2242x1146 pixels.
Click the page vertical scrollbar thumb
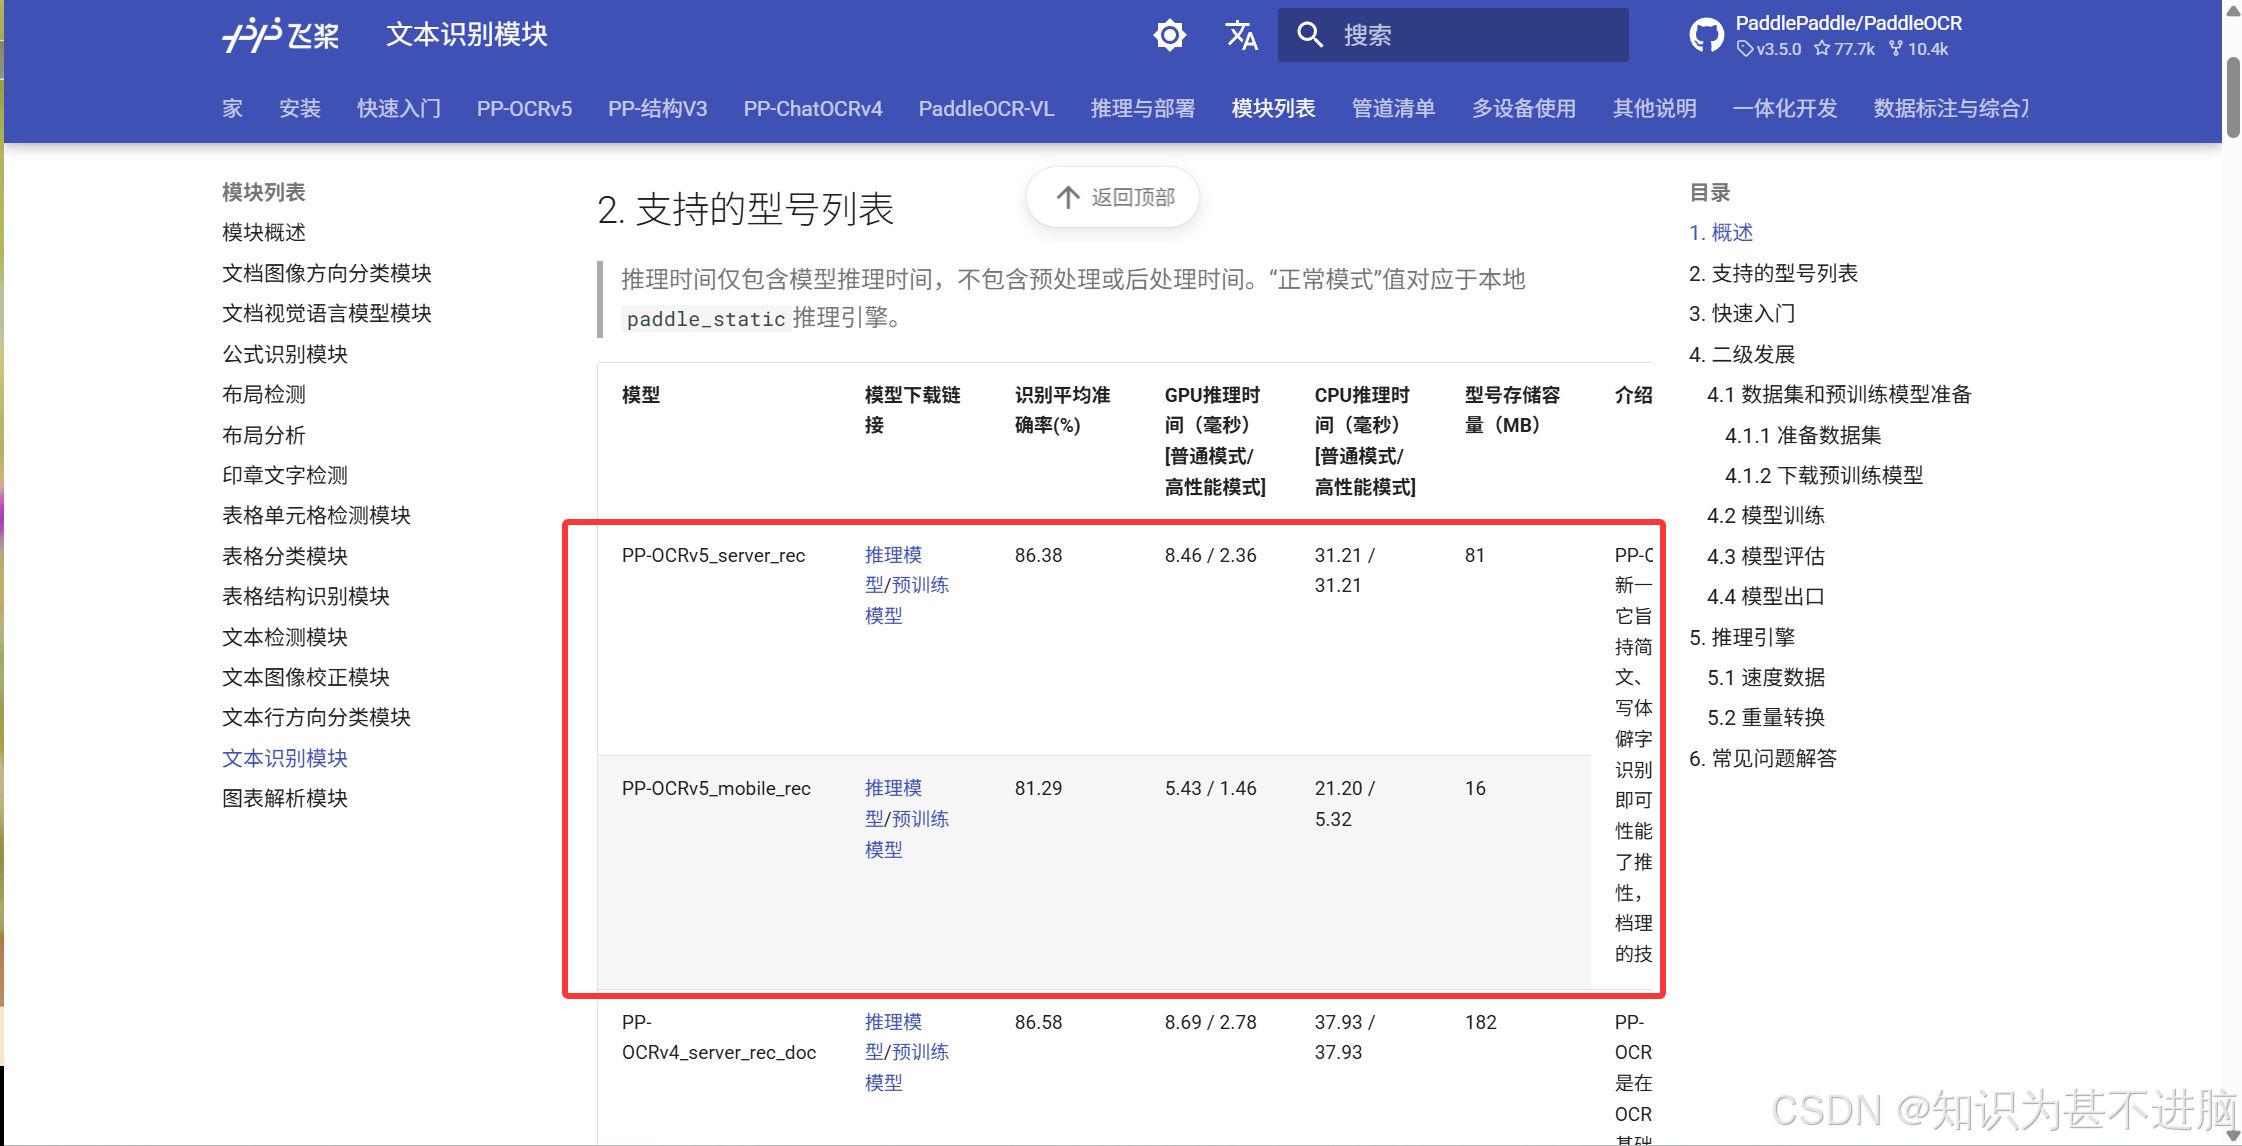tap(2233, 97)
